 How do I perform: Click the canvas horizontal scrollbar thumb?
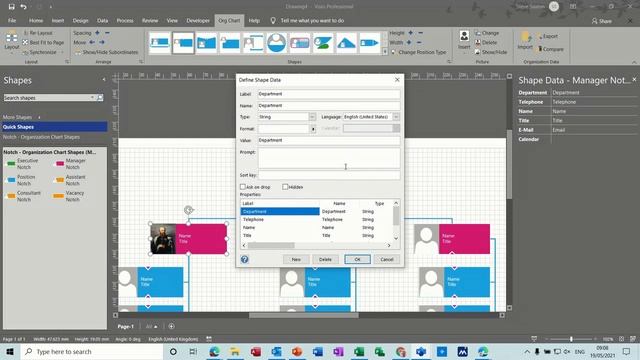click(304, 315)
